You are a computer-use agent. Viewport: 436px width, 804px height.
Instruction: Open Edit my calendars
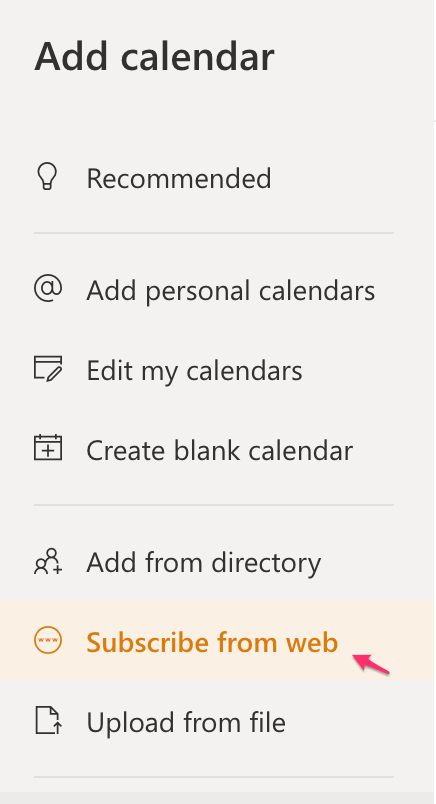pos(194,370)
